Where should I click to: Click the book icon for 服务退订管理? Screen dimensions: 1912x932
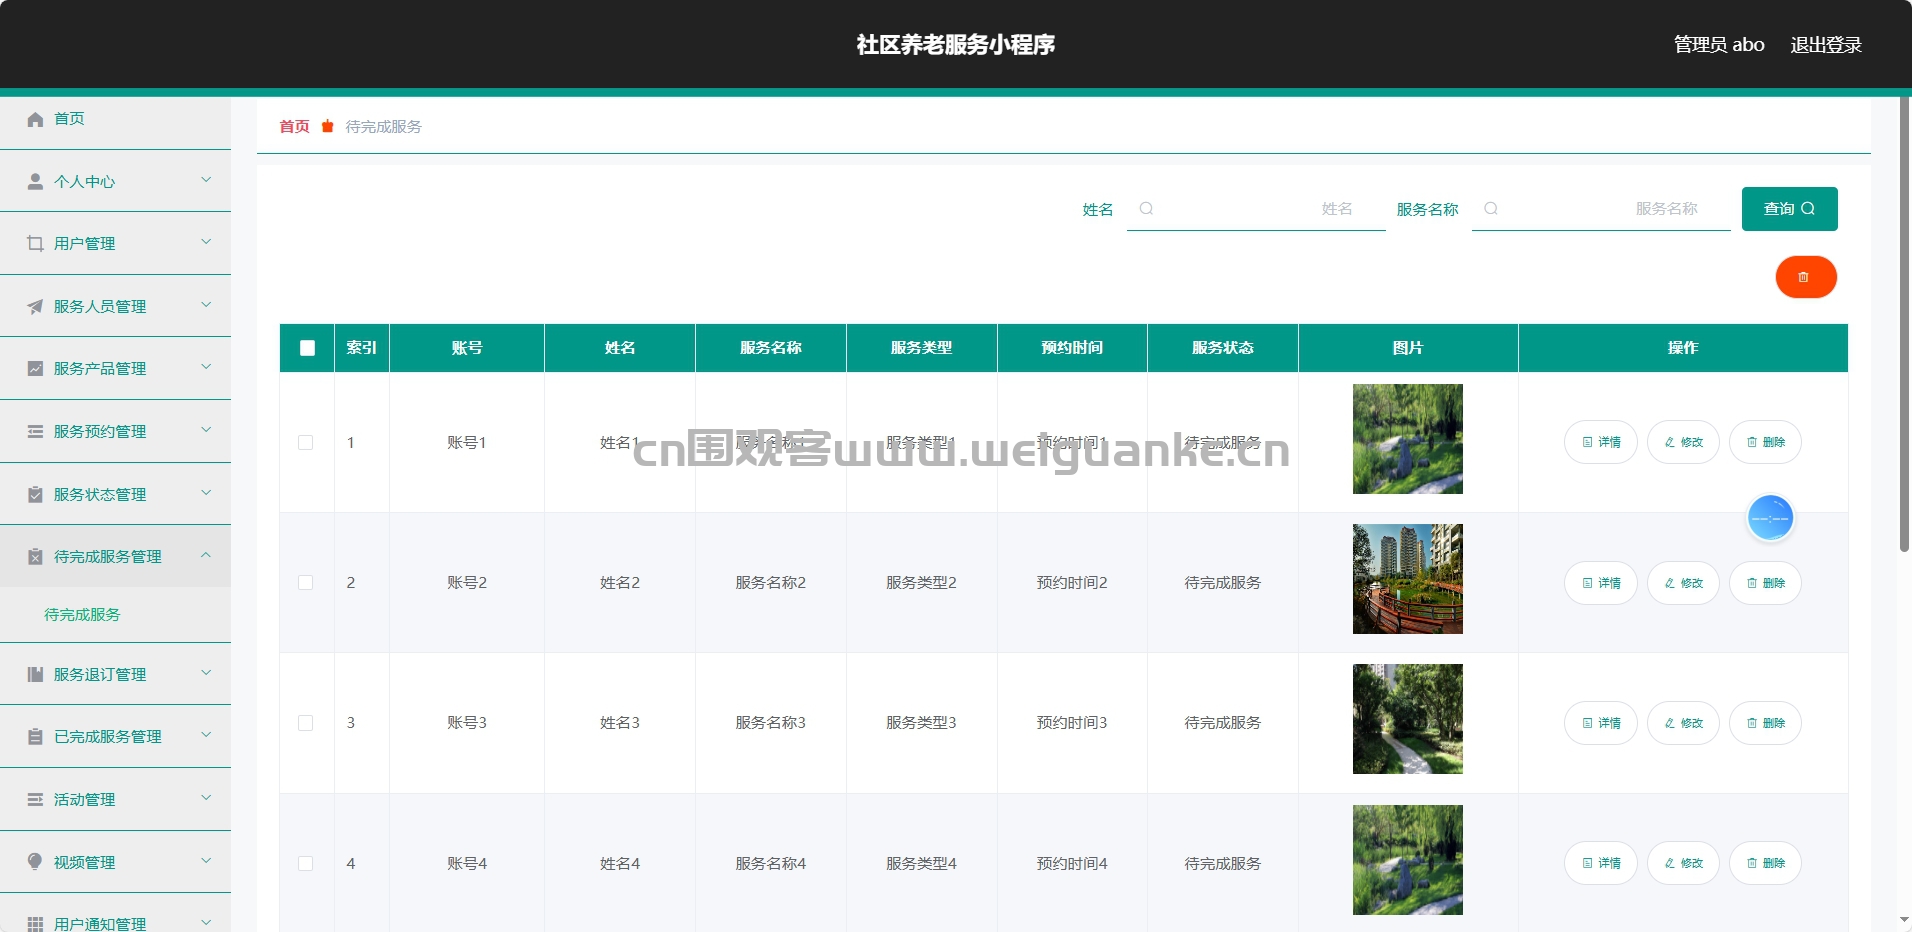tap(35, 674)
